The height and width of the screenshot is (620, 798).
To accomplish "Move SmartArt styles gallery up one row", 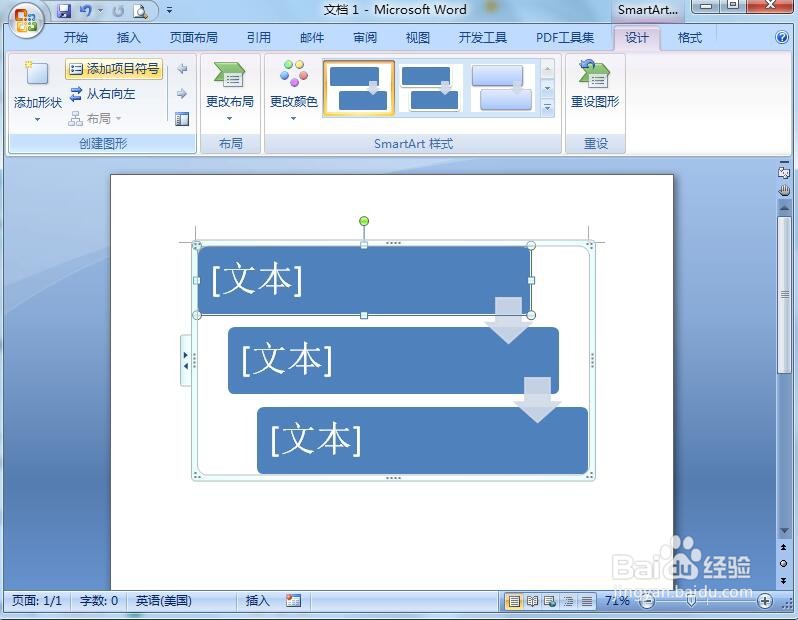I will (x=548, y=69).
